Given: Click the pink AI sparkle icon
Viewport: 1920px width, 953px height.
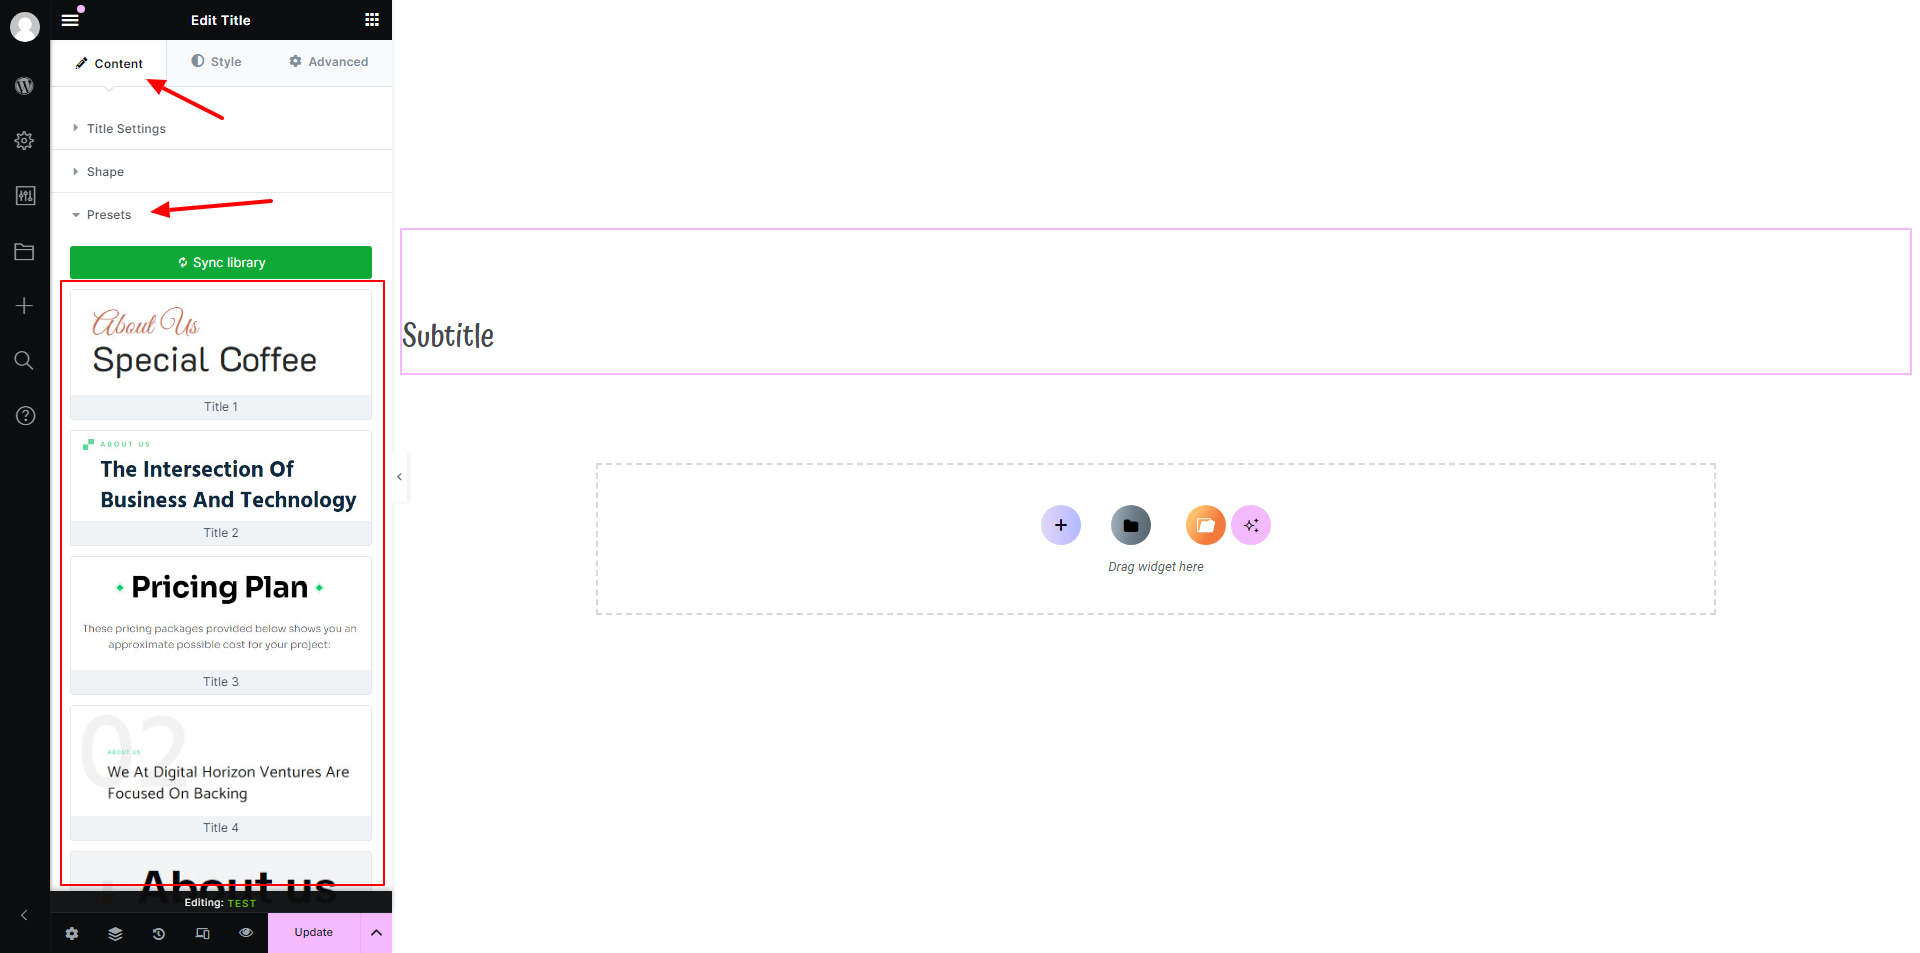Looking at the screenshot, I should tap(1251, 525).
